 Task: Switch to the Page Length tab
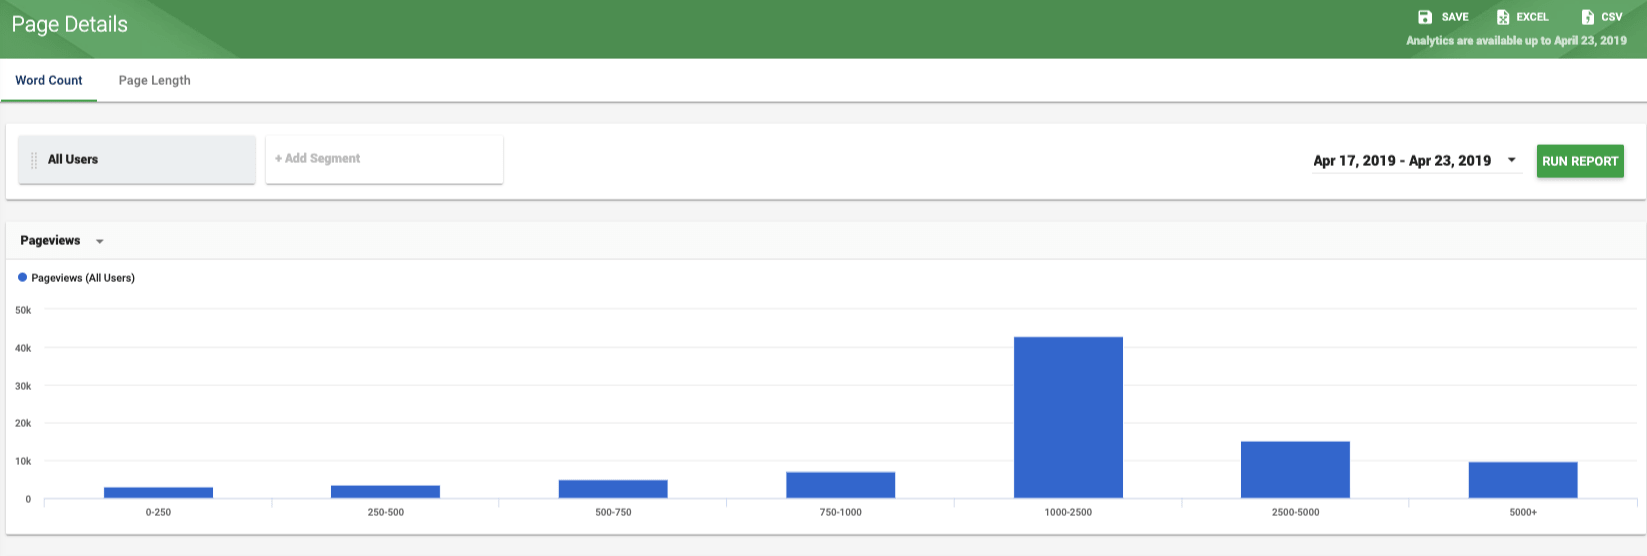tap(154, 80)
